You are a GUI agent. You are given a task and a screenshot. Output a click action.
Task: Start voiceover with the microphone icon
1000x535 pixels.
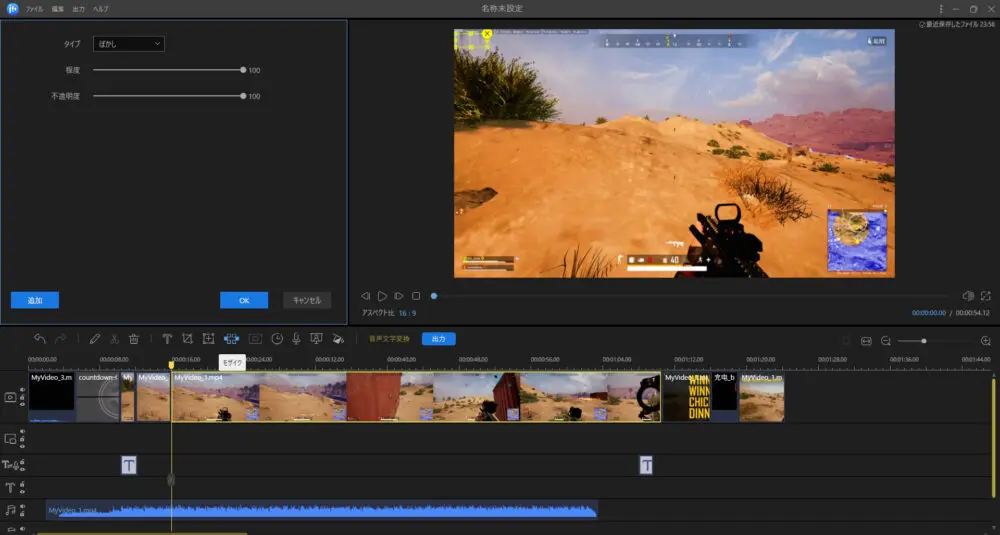(x=296, y=339)
